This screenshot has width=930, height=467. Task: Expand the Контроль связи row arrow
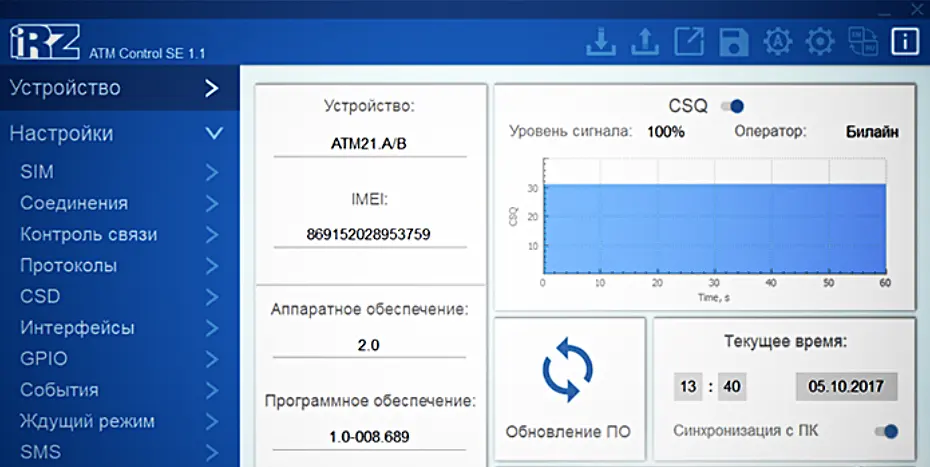212,234
